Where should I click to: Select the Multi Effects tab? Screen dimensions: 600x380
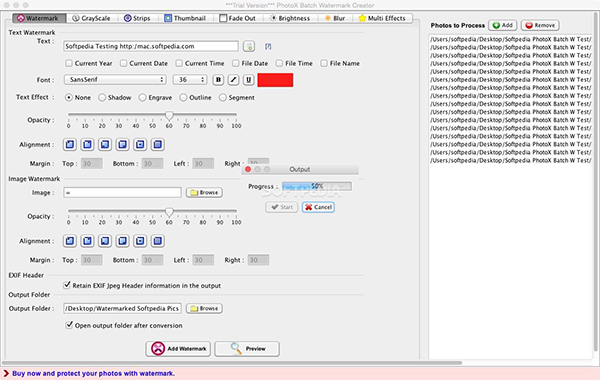pos(382,18)
